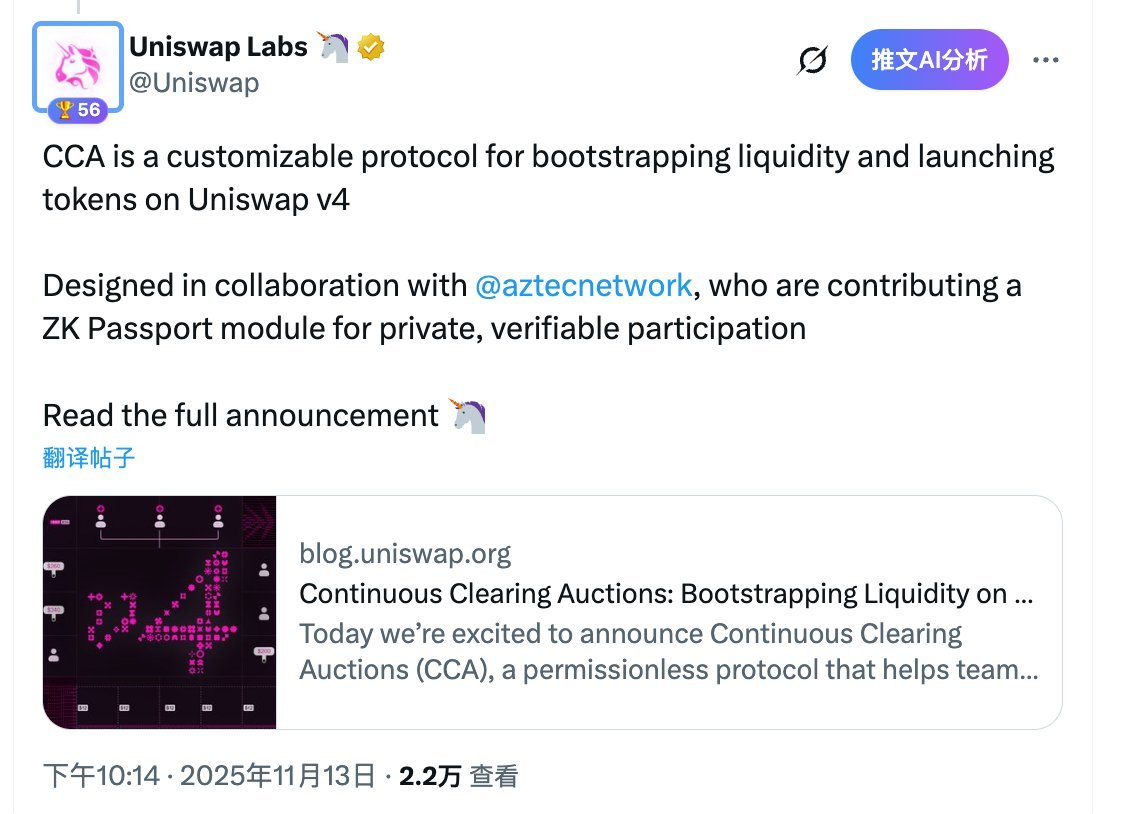The image size is (1140, 814).
Task: Open the Uniswap Labs display name
Action: coord(219,47)
